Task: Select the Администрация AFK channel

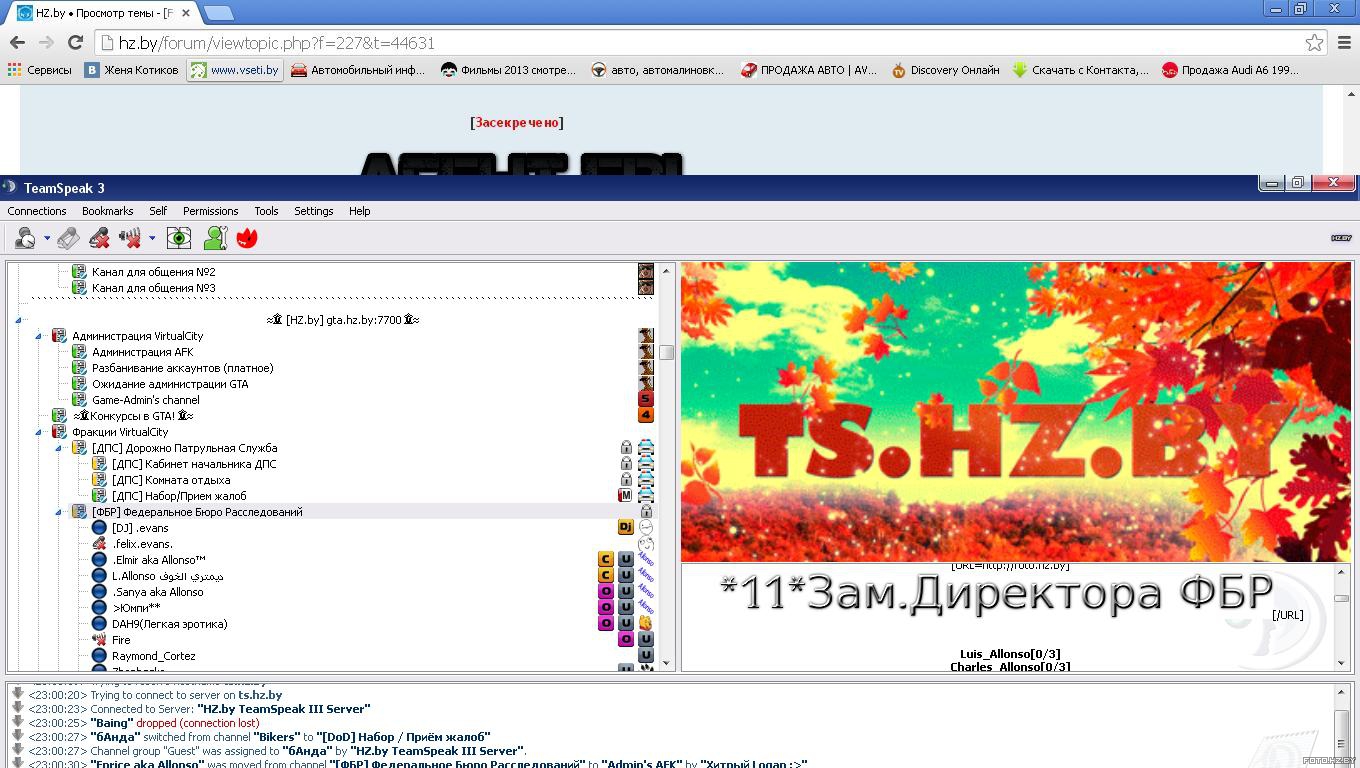Action: point(142,352)
